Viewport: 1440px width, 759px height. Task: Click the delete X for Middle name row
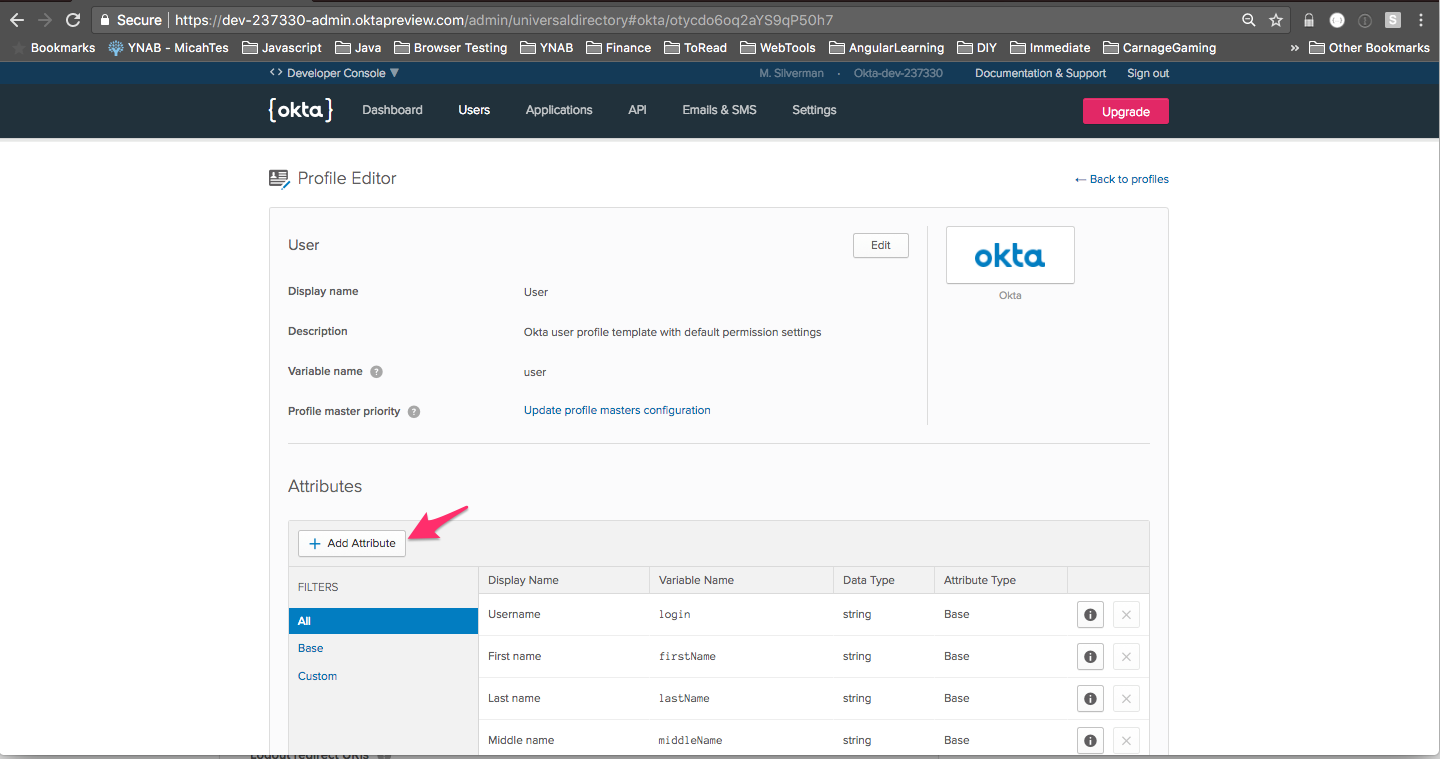click(x=1126, y=741)
